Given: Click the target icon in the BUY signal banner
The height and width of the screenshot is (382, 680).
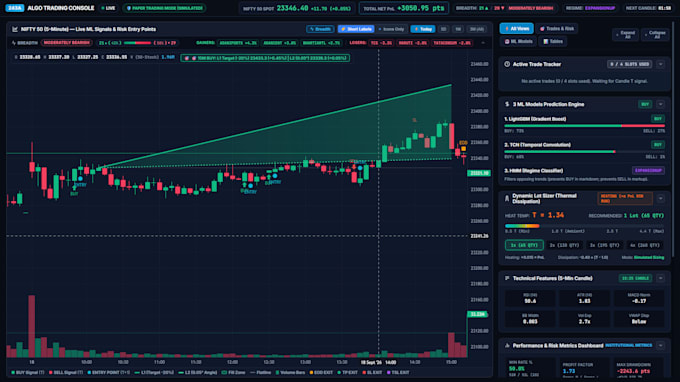Looking at the screenshot, I should point(186,58).
